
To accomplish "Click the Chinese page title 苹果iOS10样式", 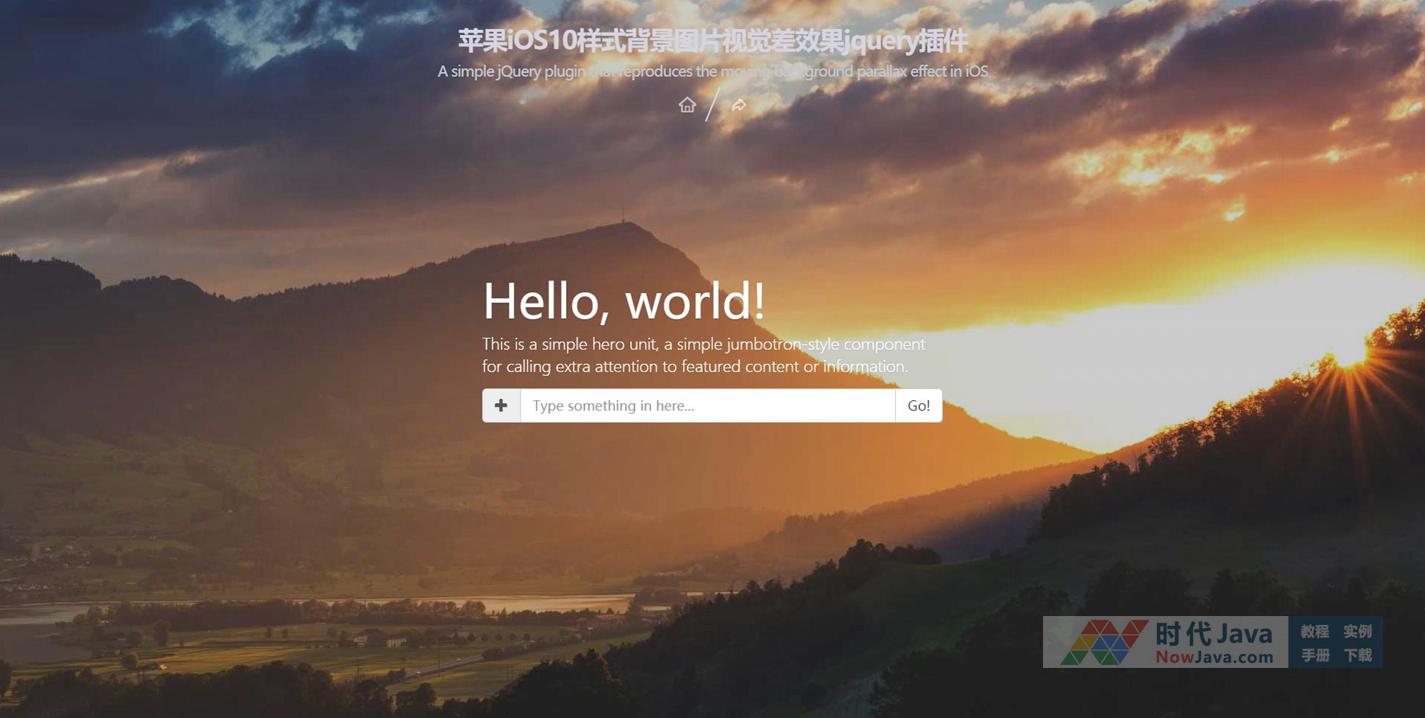I will point(712,41).
